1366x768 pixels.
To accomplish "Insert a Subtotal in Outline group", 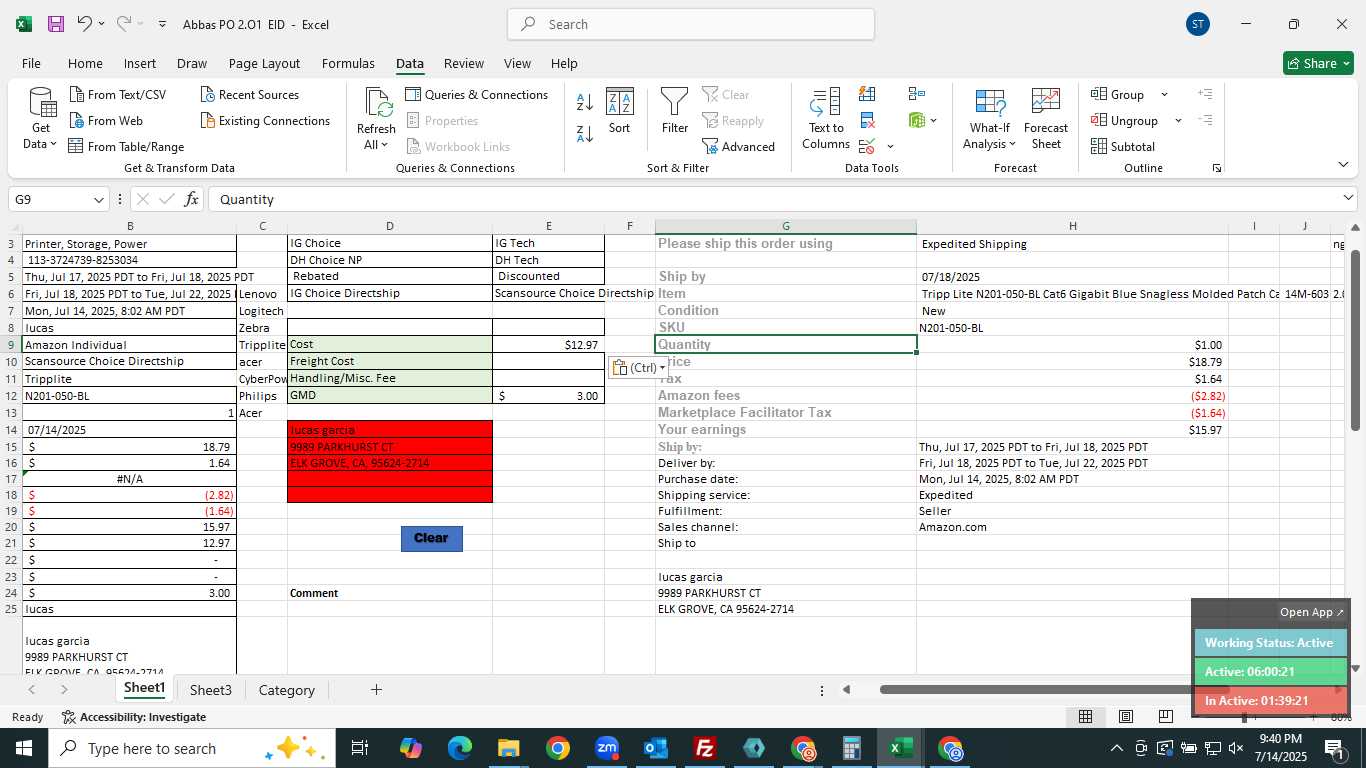I will [1123, 146].
